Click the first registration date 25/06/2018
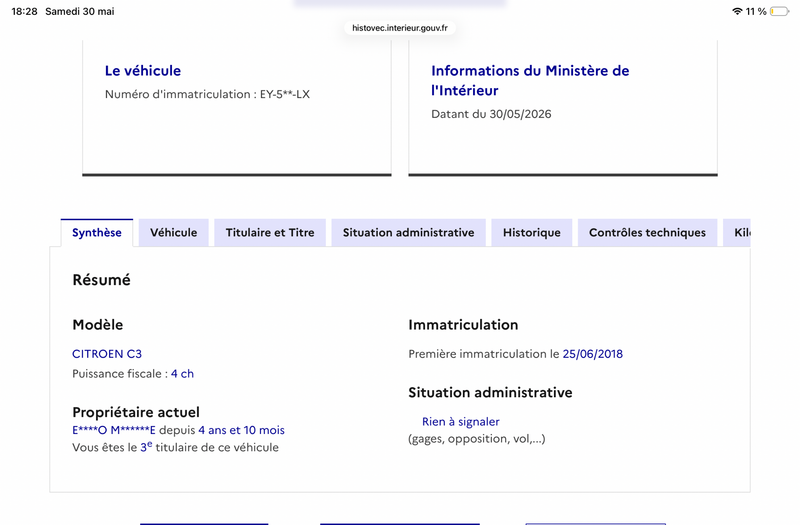 (x=592, y=354)
